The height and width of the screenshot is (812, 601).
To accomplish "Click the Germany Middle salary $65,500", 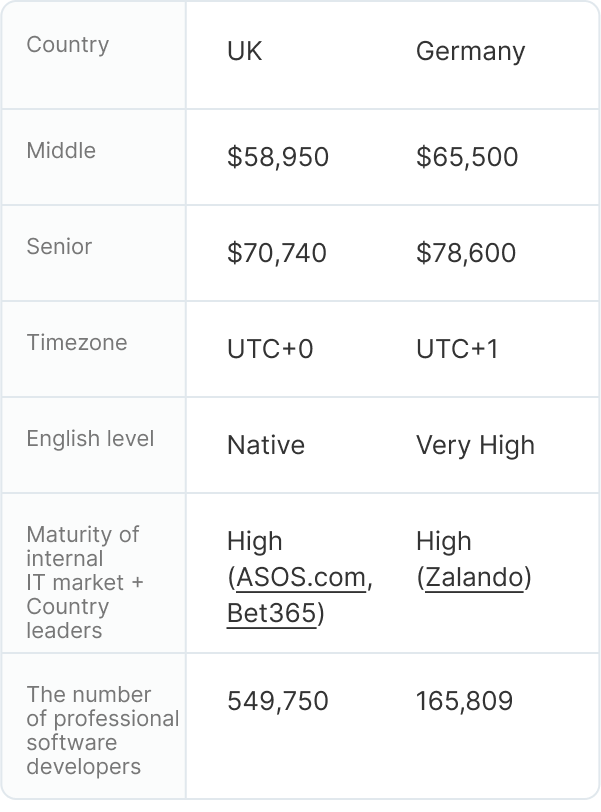I will point(467,157).
